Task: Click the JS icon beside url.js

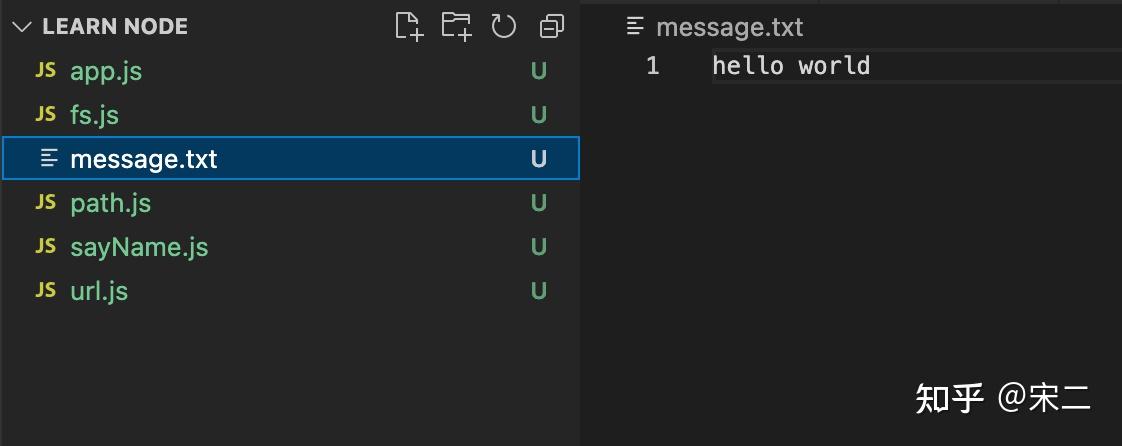Action: (46, 291)
